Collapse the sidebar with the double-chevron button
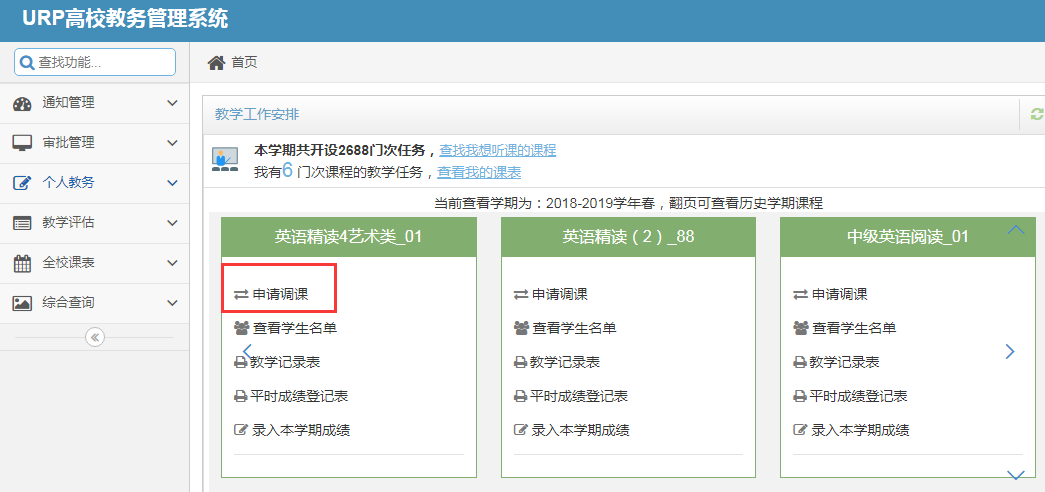The width and height of the screenshot is (1045, 492). [x=95, y=337]
